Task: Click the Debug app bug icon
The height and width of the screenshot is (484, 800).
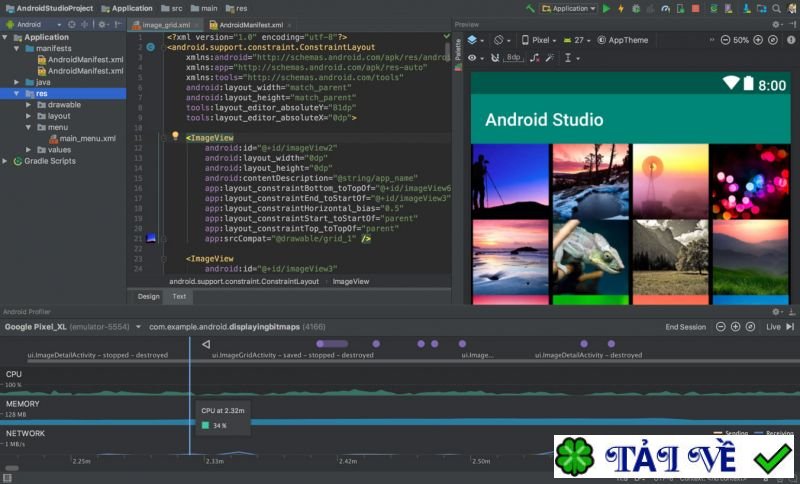Action: (x=636, y=8)
